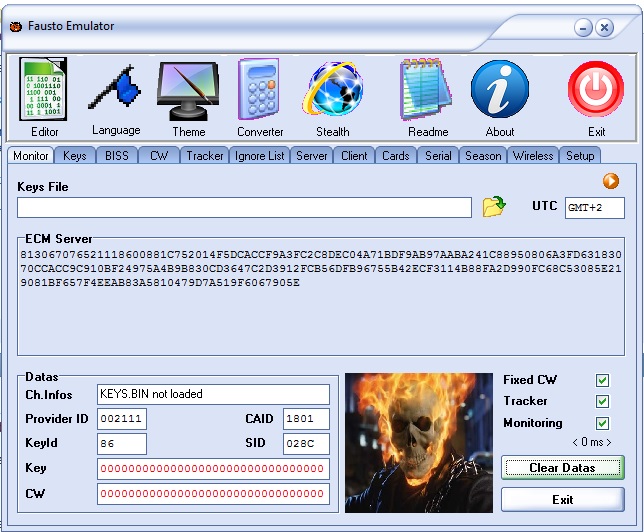Open the Theme monitor icon
The width and height of the screenshot is (644, 532).
tap(188, 91)
